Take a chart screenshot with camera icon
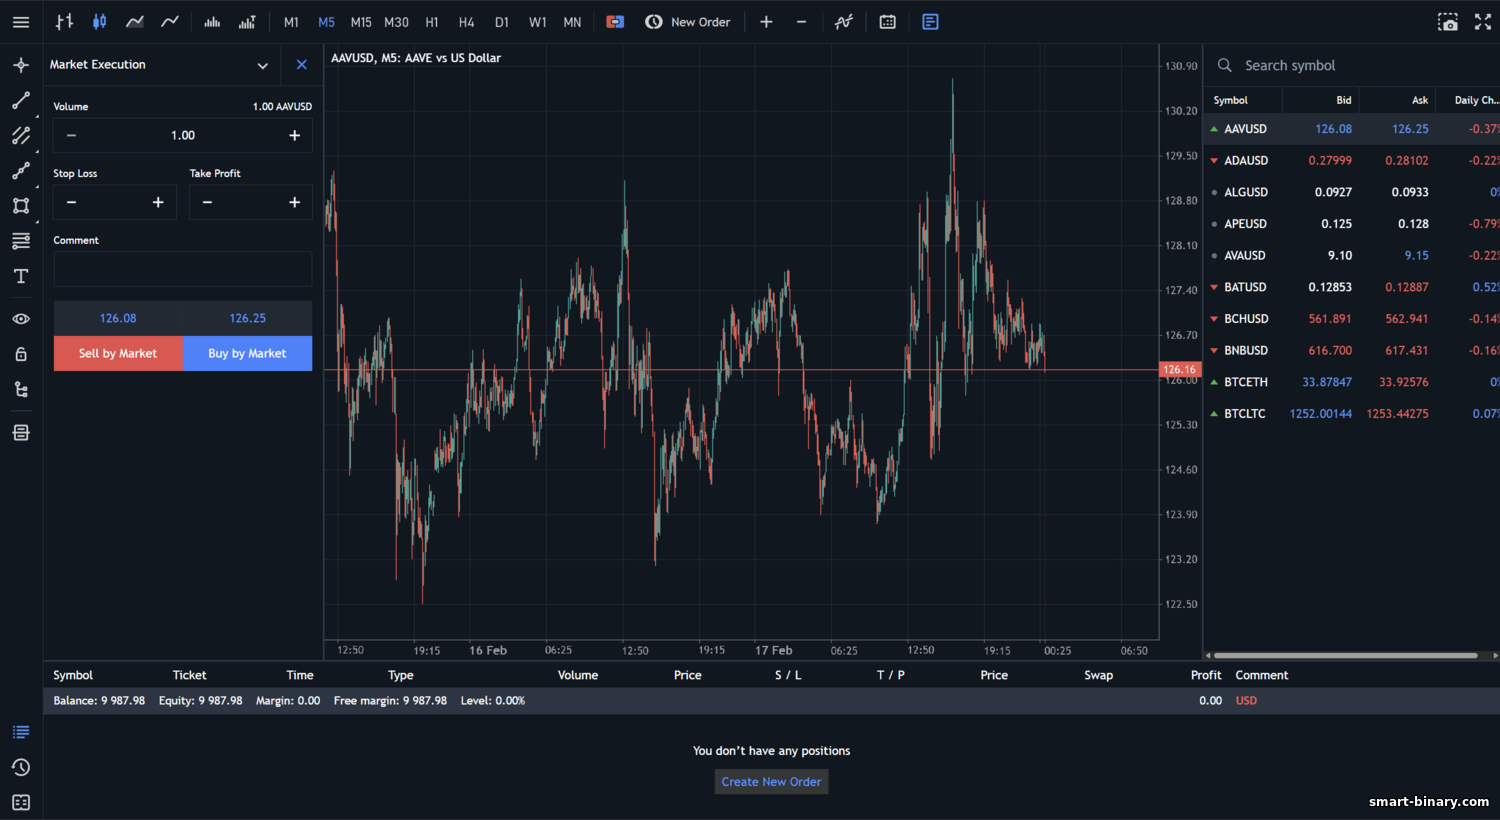This screenshot has width=1500, height=820. point(1447,22)
